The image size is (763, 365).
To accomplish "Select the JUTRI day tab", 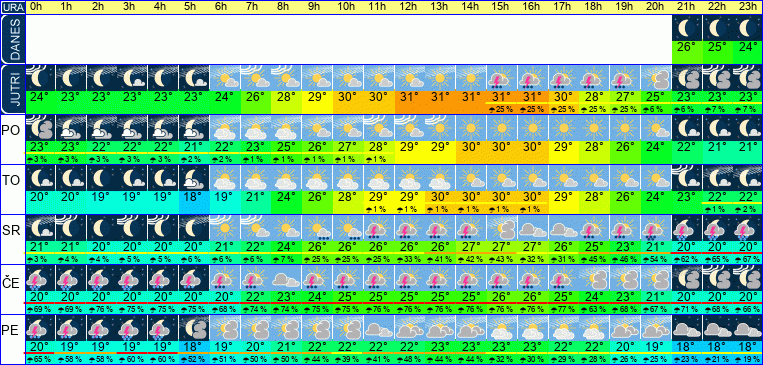I will [x=13, y=90].
